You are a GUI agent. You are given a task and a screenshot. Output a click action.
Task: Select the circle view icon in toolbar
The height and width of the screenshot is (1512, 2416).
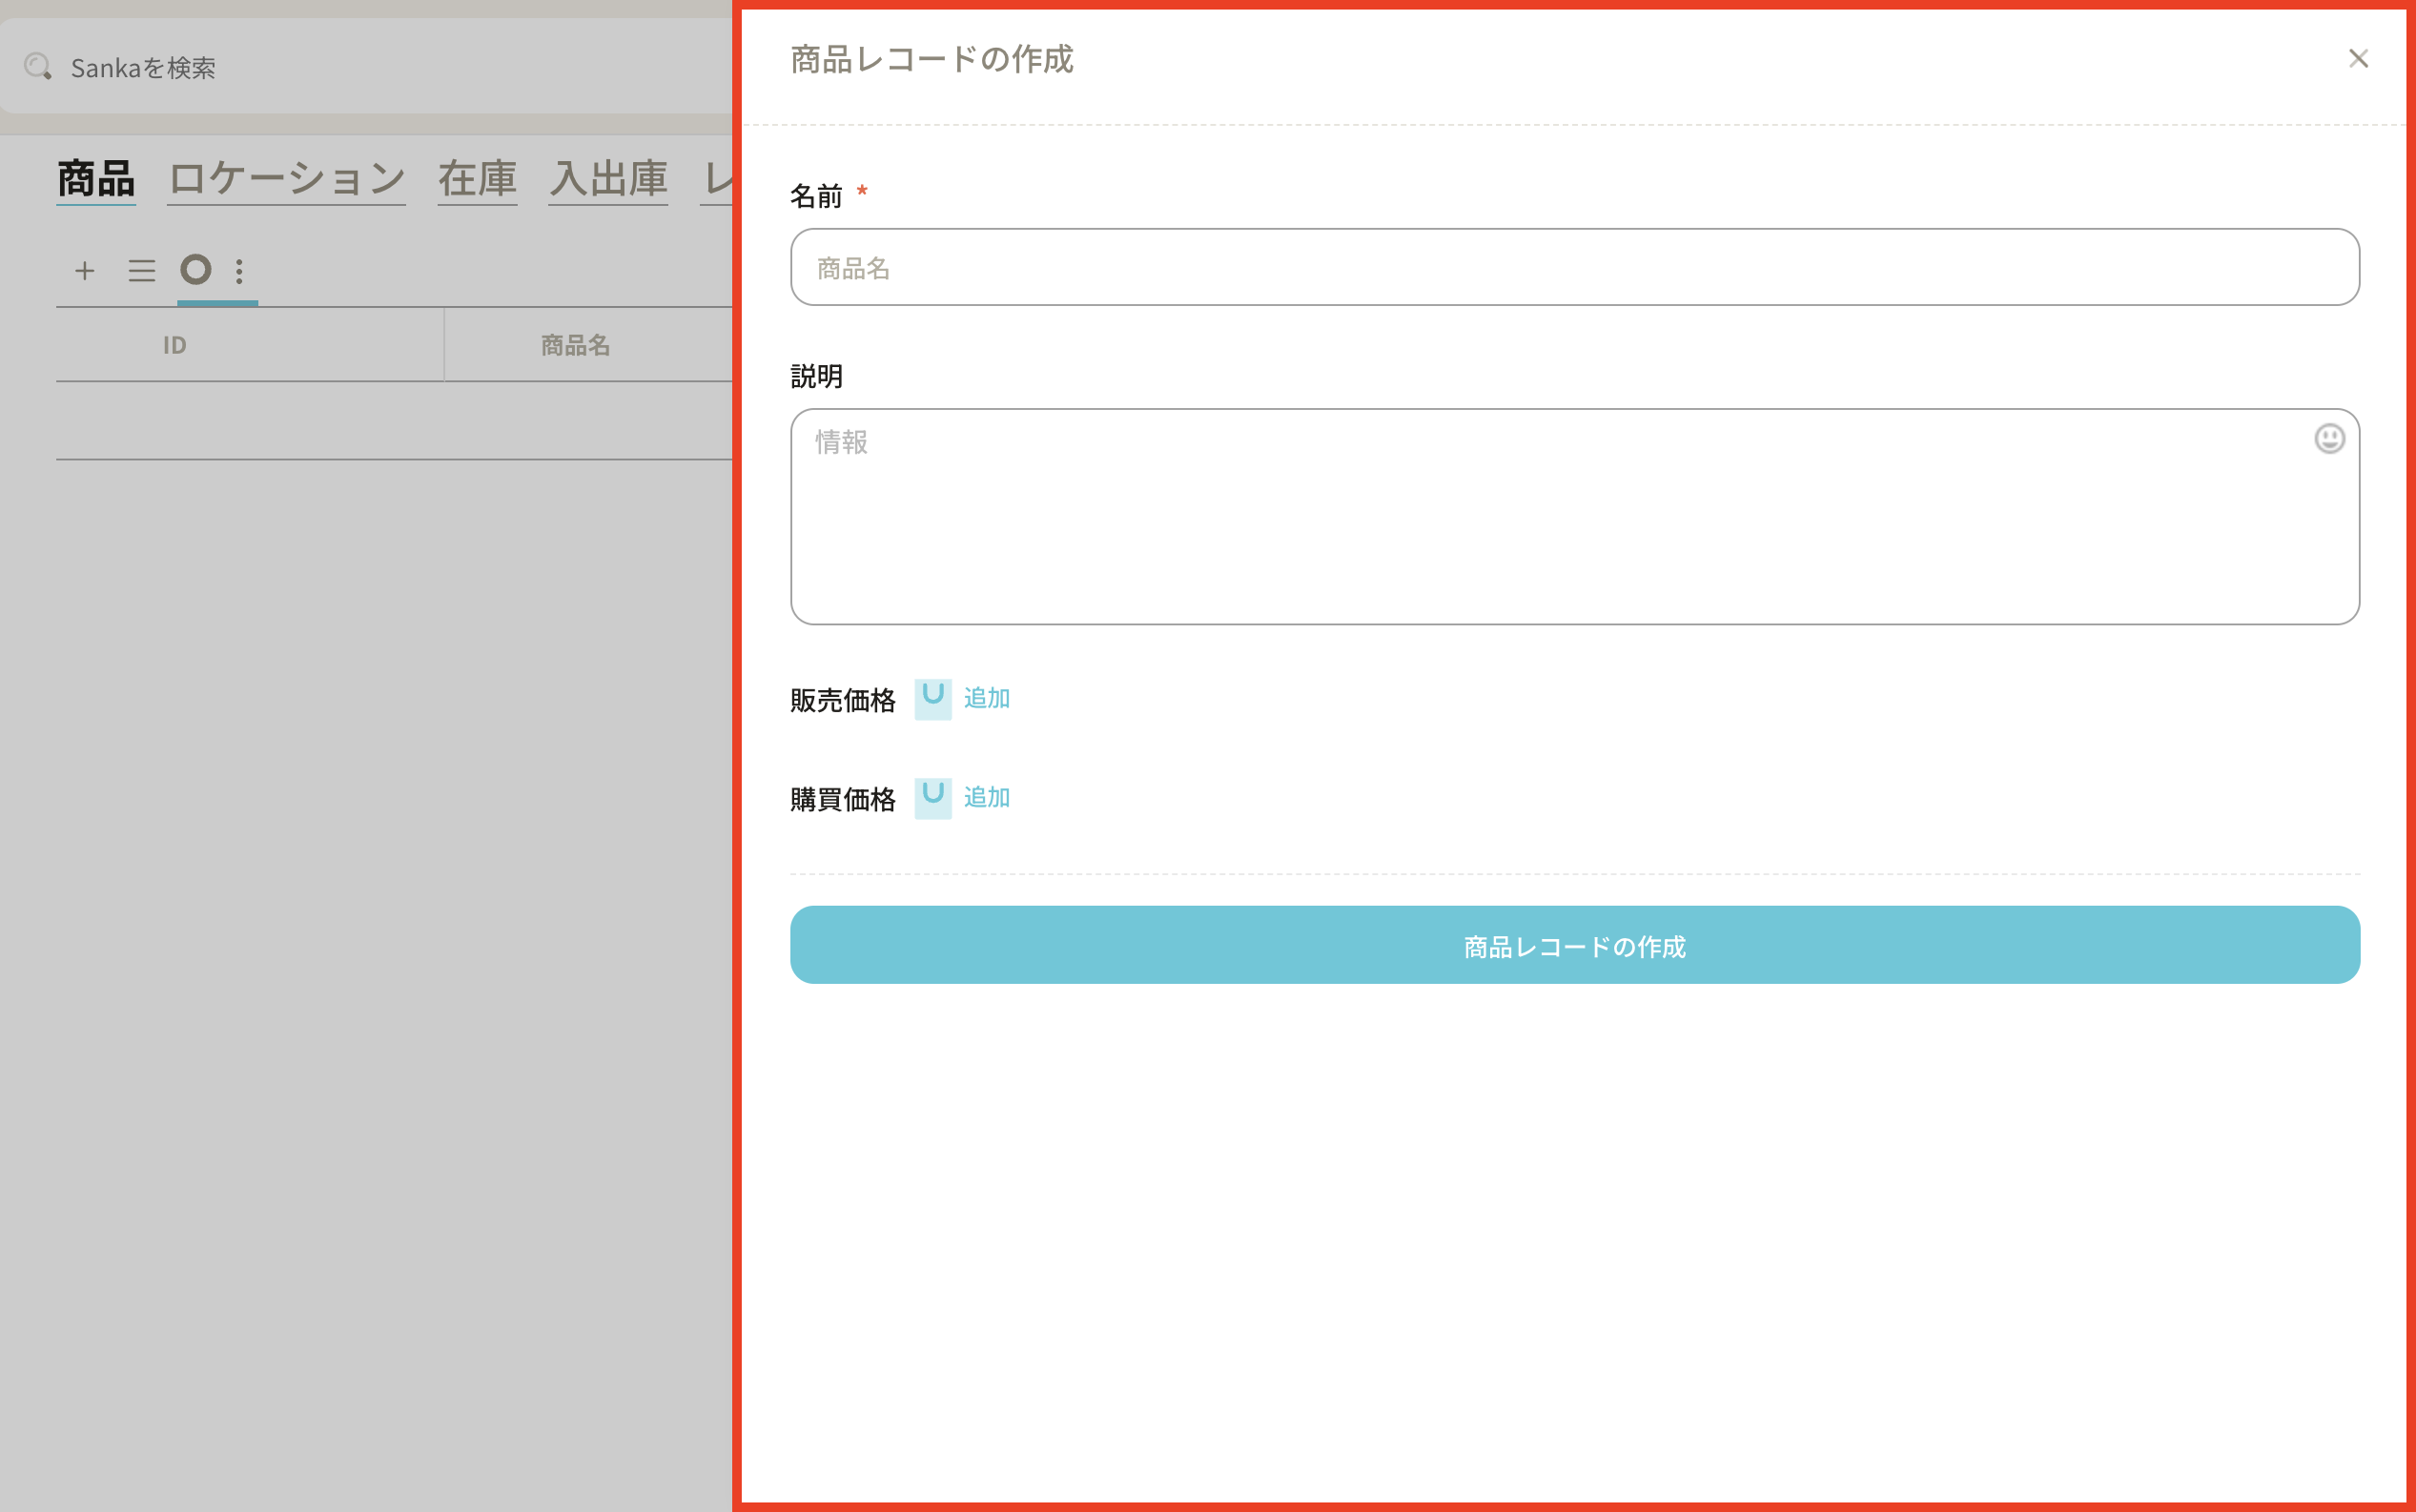(196, 269)
